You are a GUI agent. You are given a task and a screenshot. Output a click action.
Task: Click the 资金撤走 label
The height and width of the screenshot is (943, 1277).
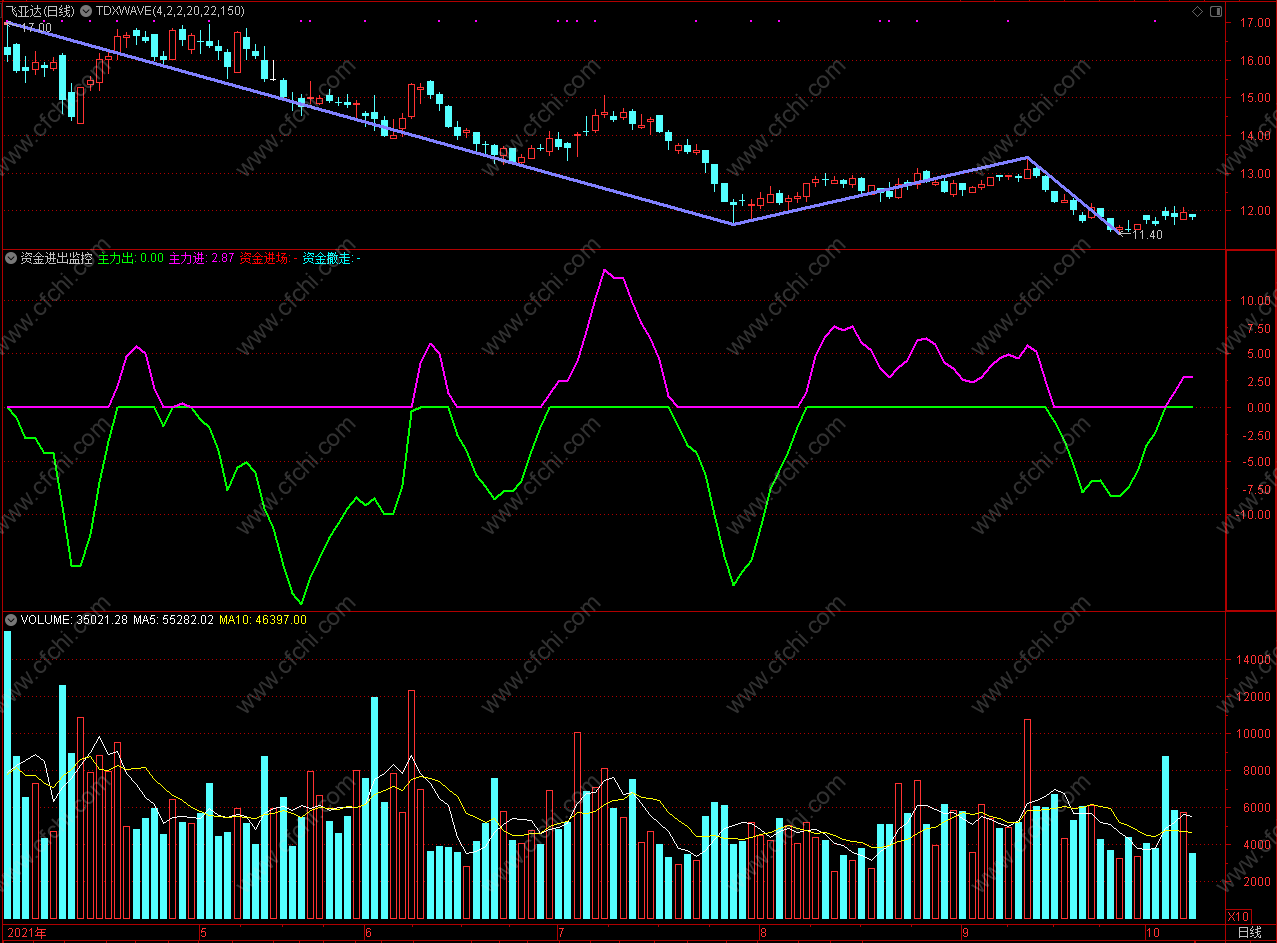pos(327,258)
